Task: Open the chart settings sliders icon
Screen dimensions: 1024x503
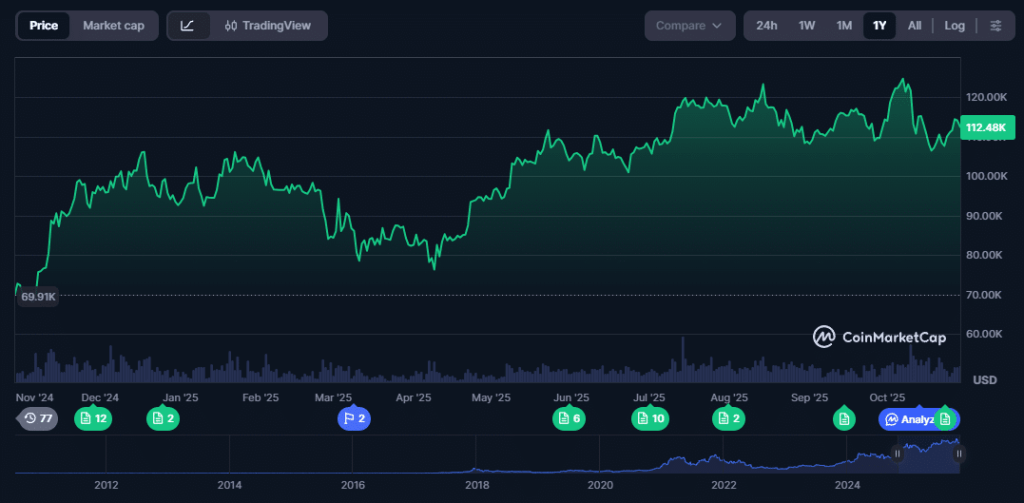Action: pyautogui.click(x=995, y=25)
